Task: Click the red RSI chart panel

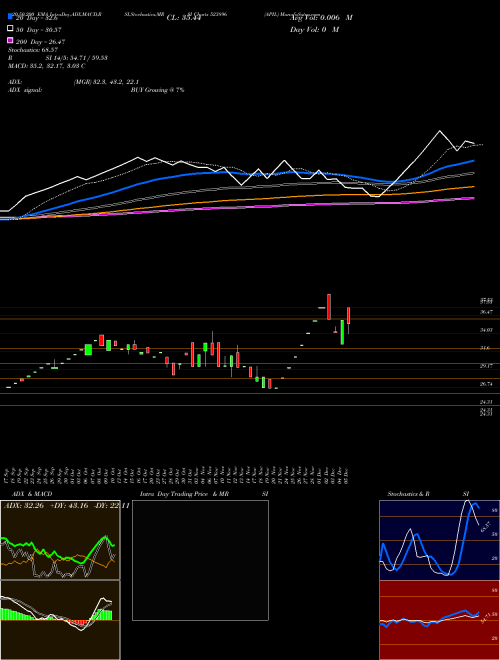Action: [439, 620]
